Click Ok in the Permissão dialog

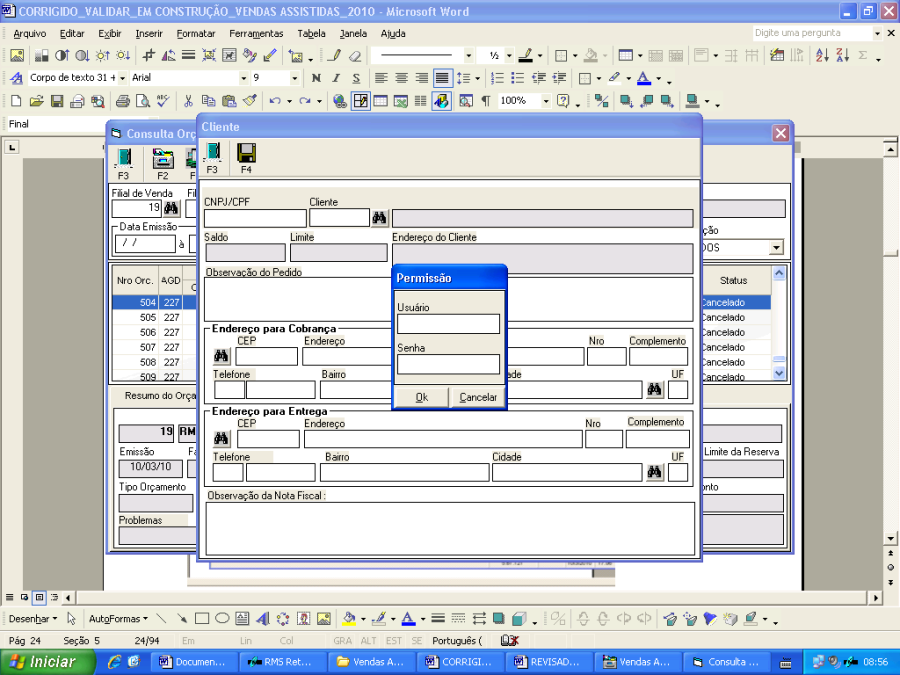point(422,397)
